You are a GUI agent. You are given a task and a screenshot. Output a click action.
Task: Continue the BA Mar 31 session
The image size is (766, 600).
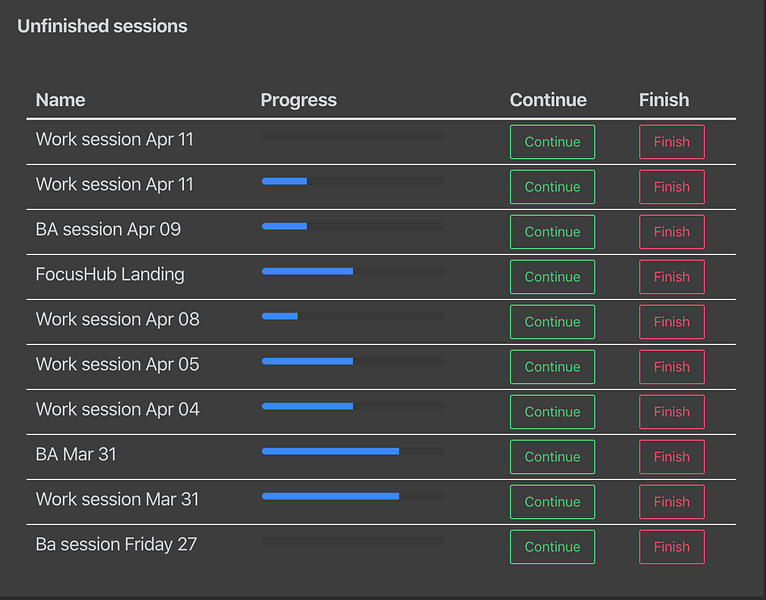click(552, 456)
